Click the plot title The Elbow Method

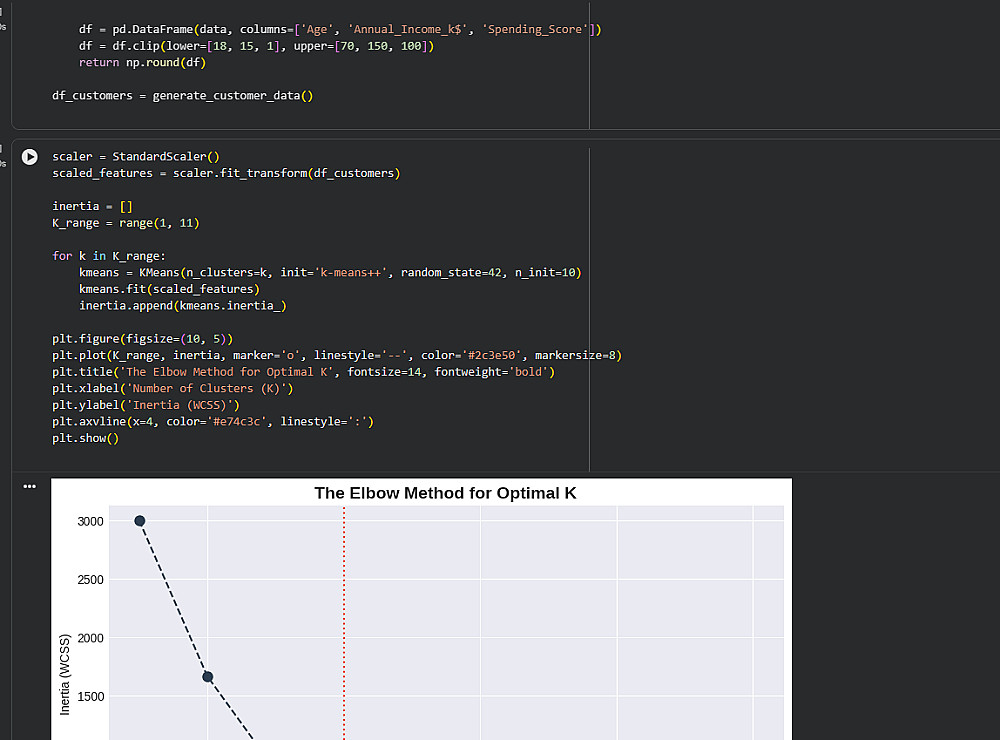445,493
